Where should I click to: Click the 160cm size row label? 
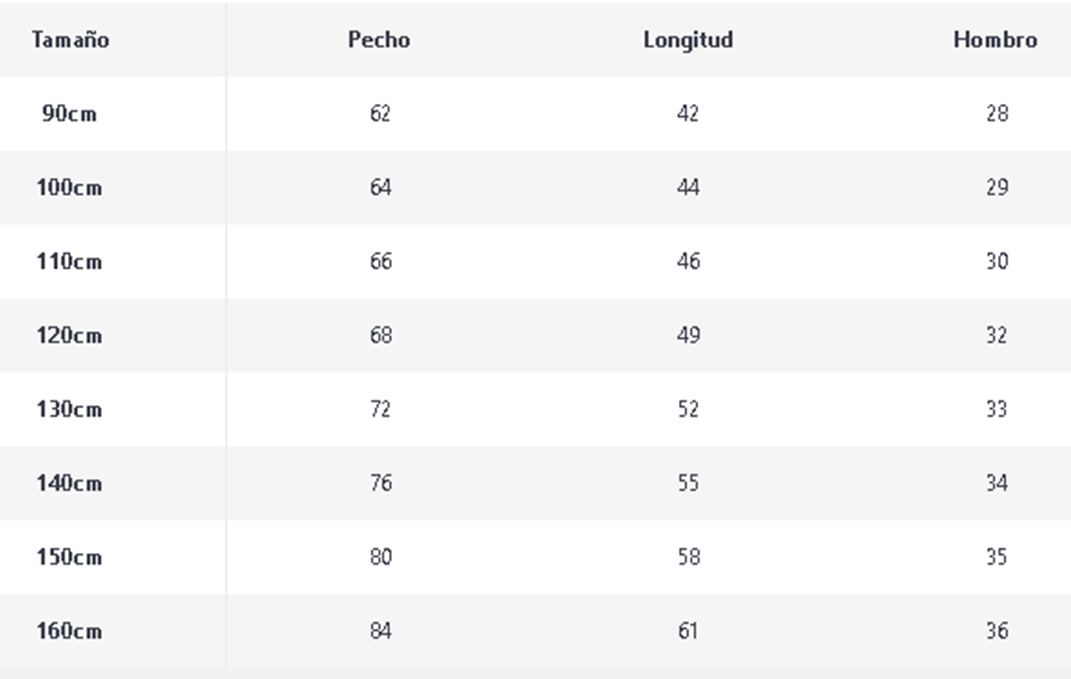click(69, 630)
